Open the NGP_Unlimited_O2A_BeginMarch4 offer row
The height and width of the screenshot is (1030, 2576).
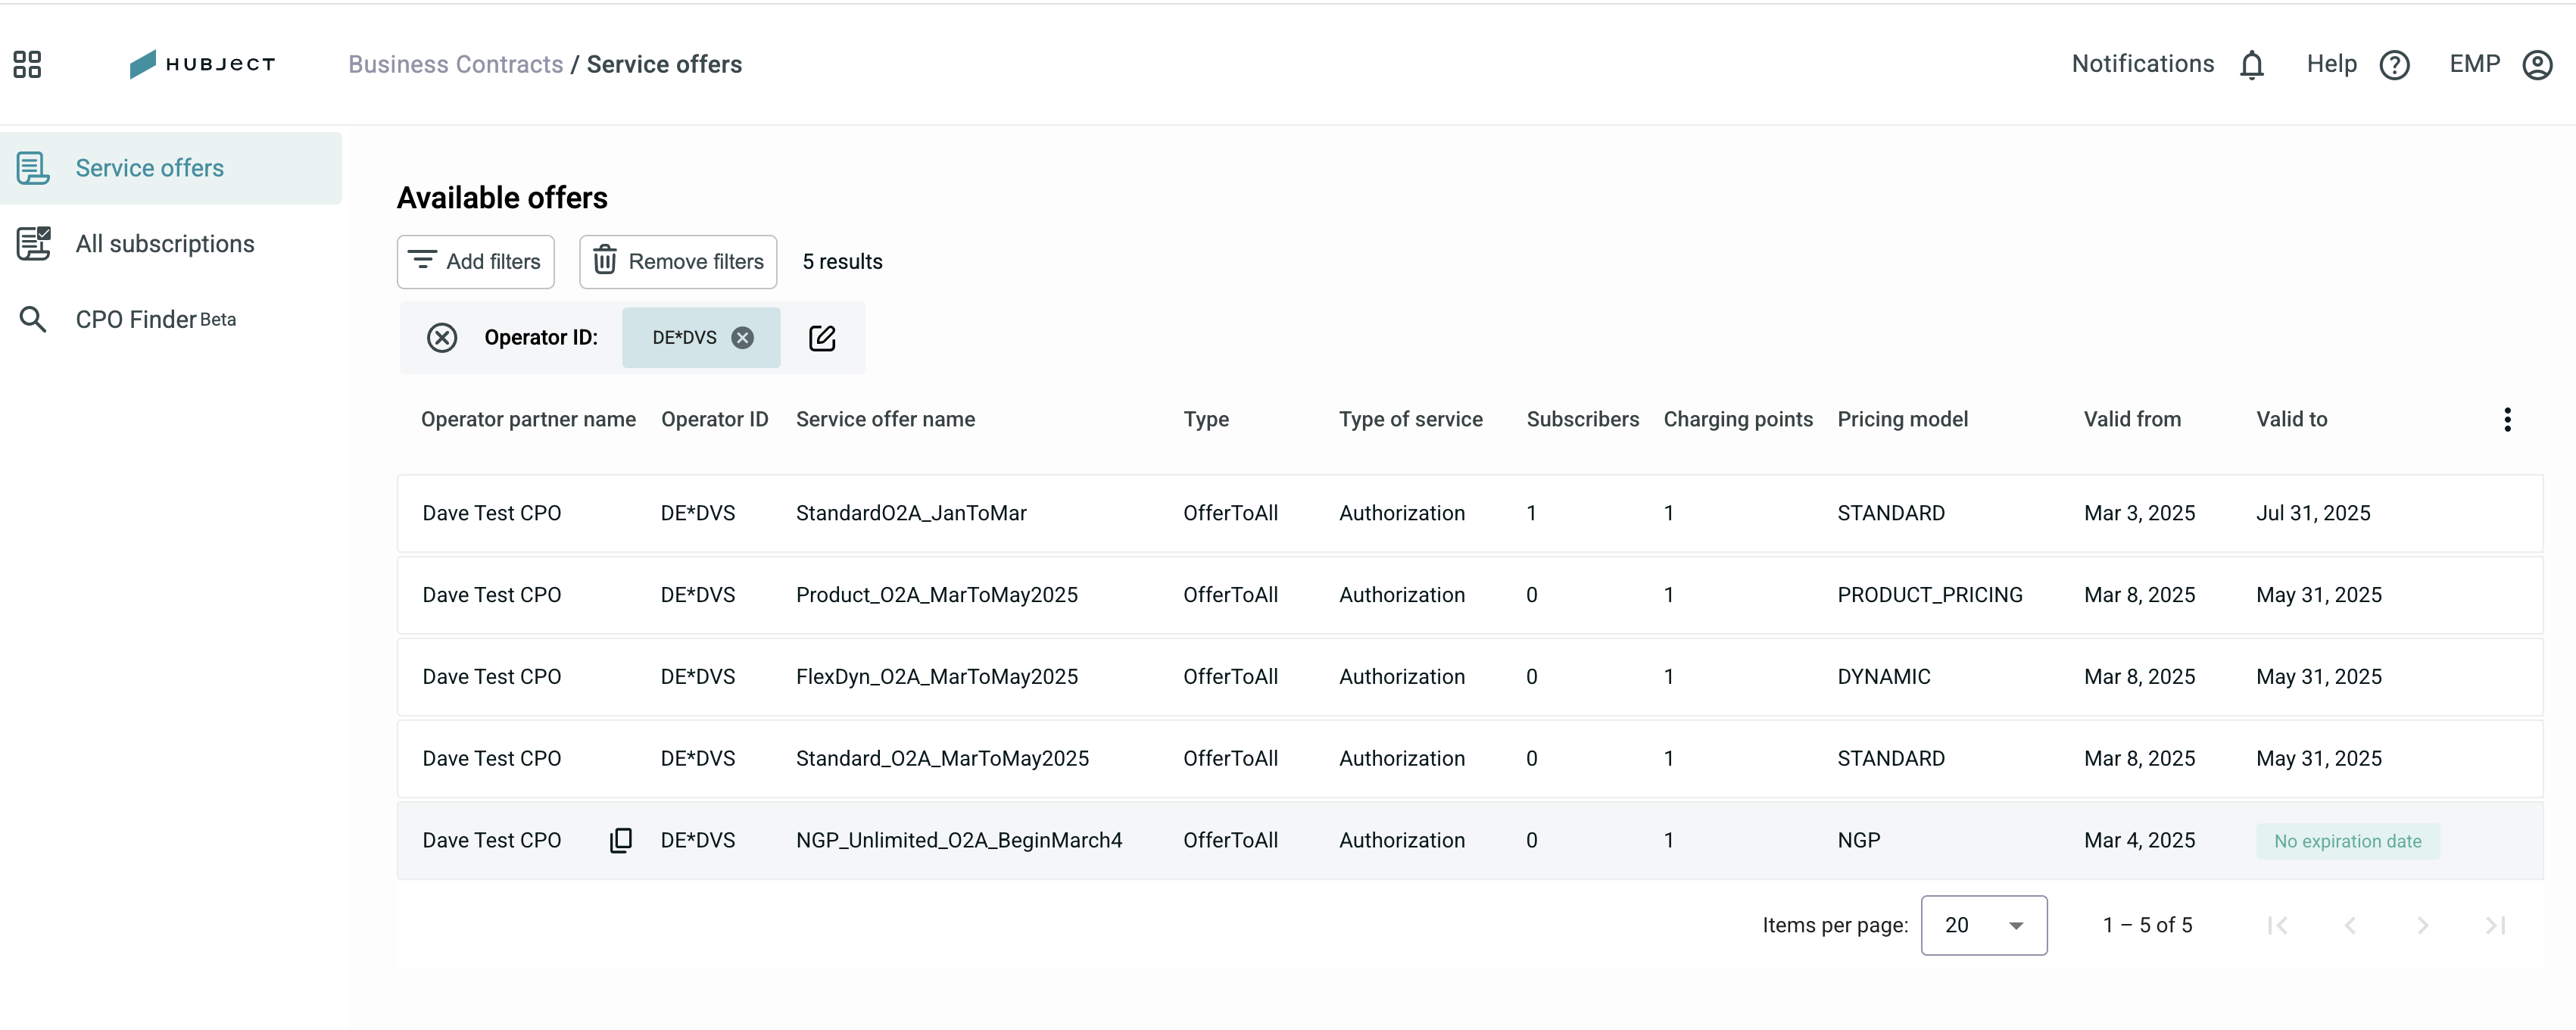click(1469, 840)
